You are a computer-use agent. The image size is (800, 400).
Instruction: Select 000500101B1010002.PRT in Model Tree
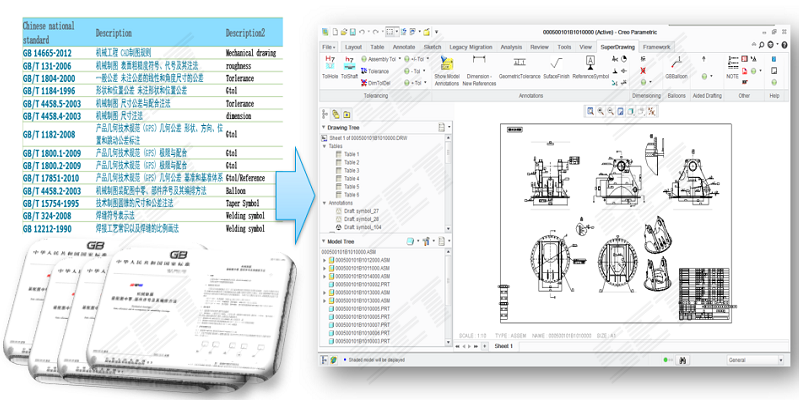click(359, 284)
